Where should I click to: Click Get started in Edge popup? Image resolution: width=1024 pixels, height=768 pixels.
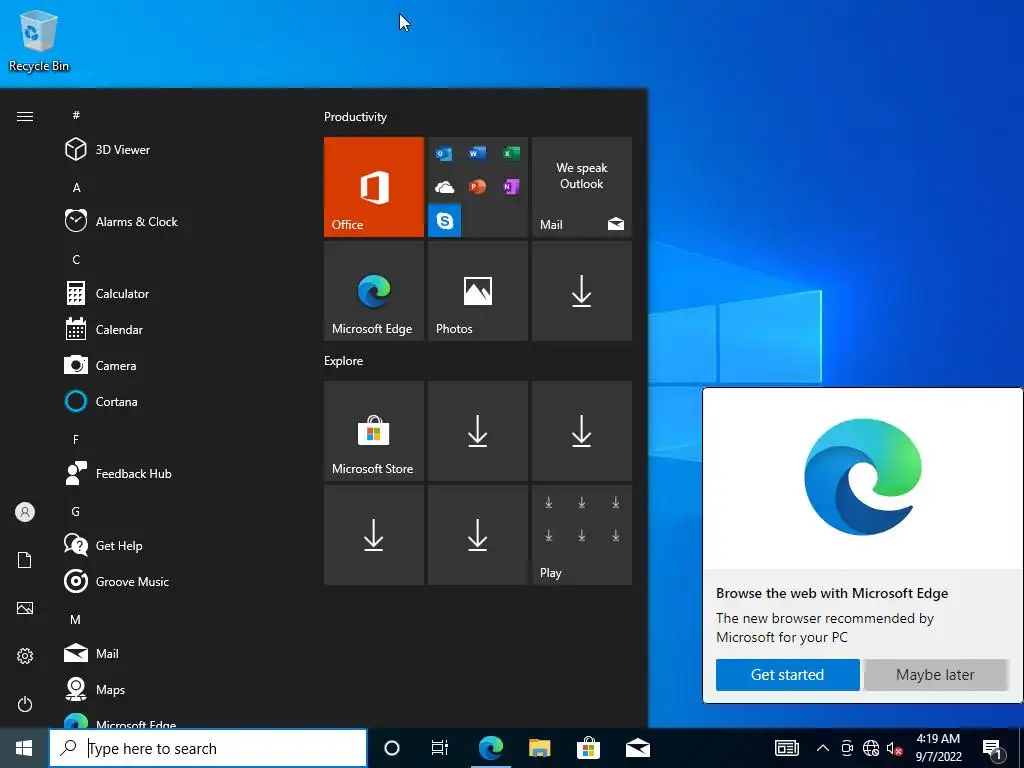[787, 675]
